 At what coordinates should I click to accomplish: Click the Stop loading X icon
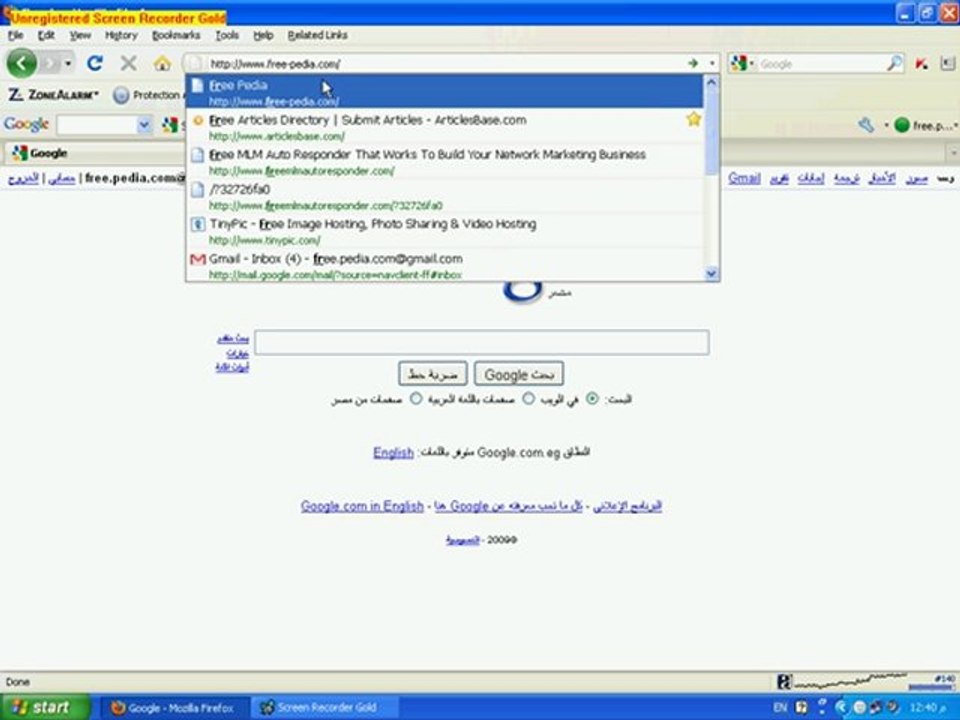128,63
